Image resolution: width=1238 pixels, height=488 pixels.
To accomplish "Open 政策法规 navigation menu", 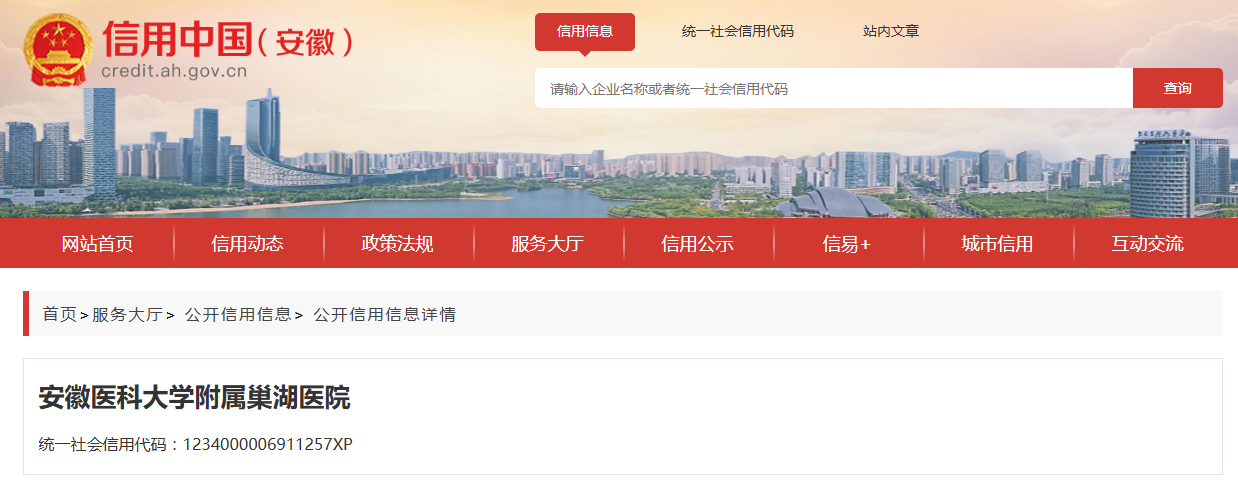I will [x=398, y=243].
